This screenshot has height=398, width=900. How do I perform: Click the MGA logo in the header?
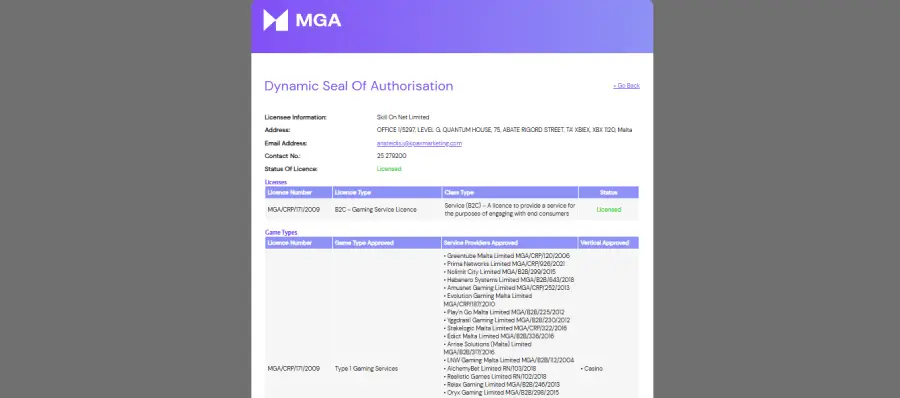coord(302,20)
